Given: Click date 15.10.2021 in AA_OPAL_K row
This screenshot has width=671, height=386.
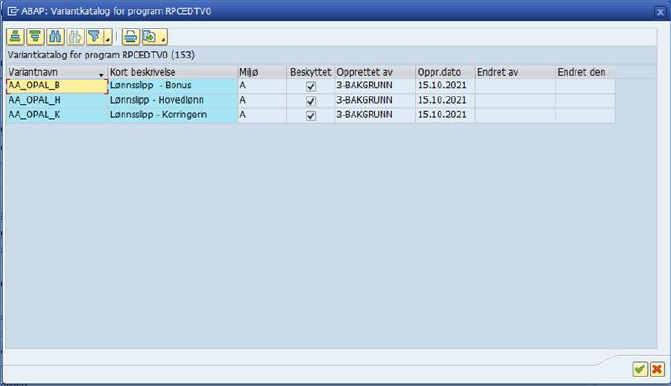Looking at the screenshot, I should click(x=445, y=115).
